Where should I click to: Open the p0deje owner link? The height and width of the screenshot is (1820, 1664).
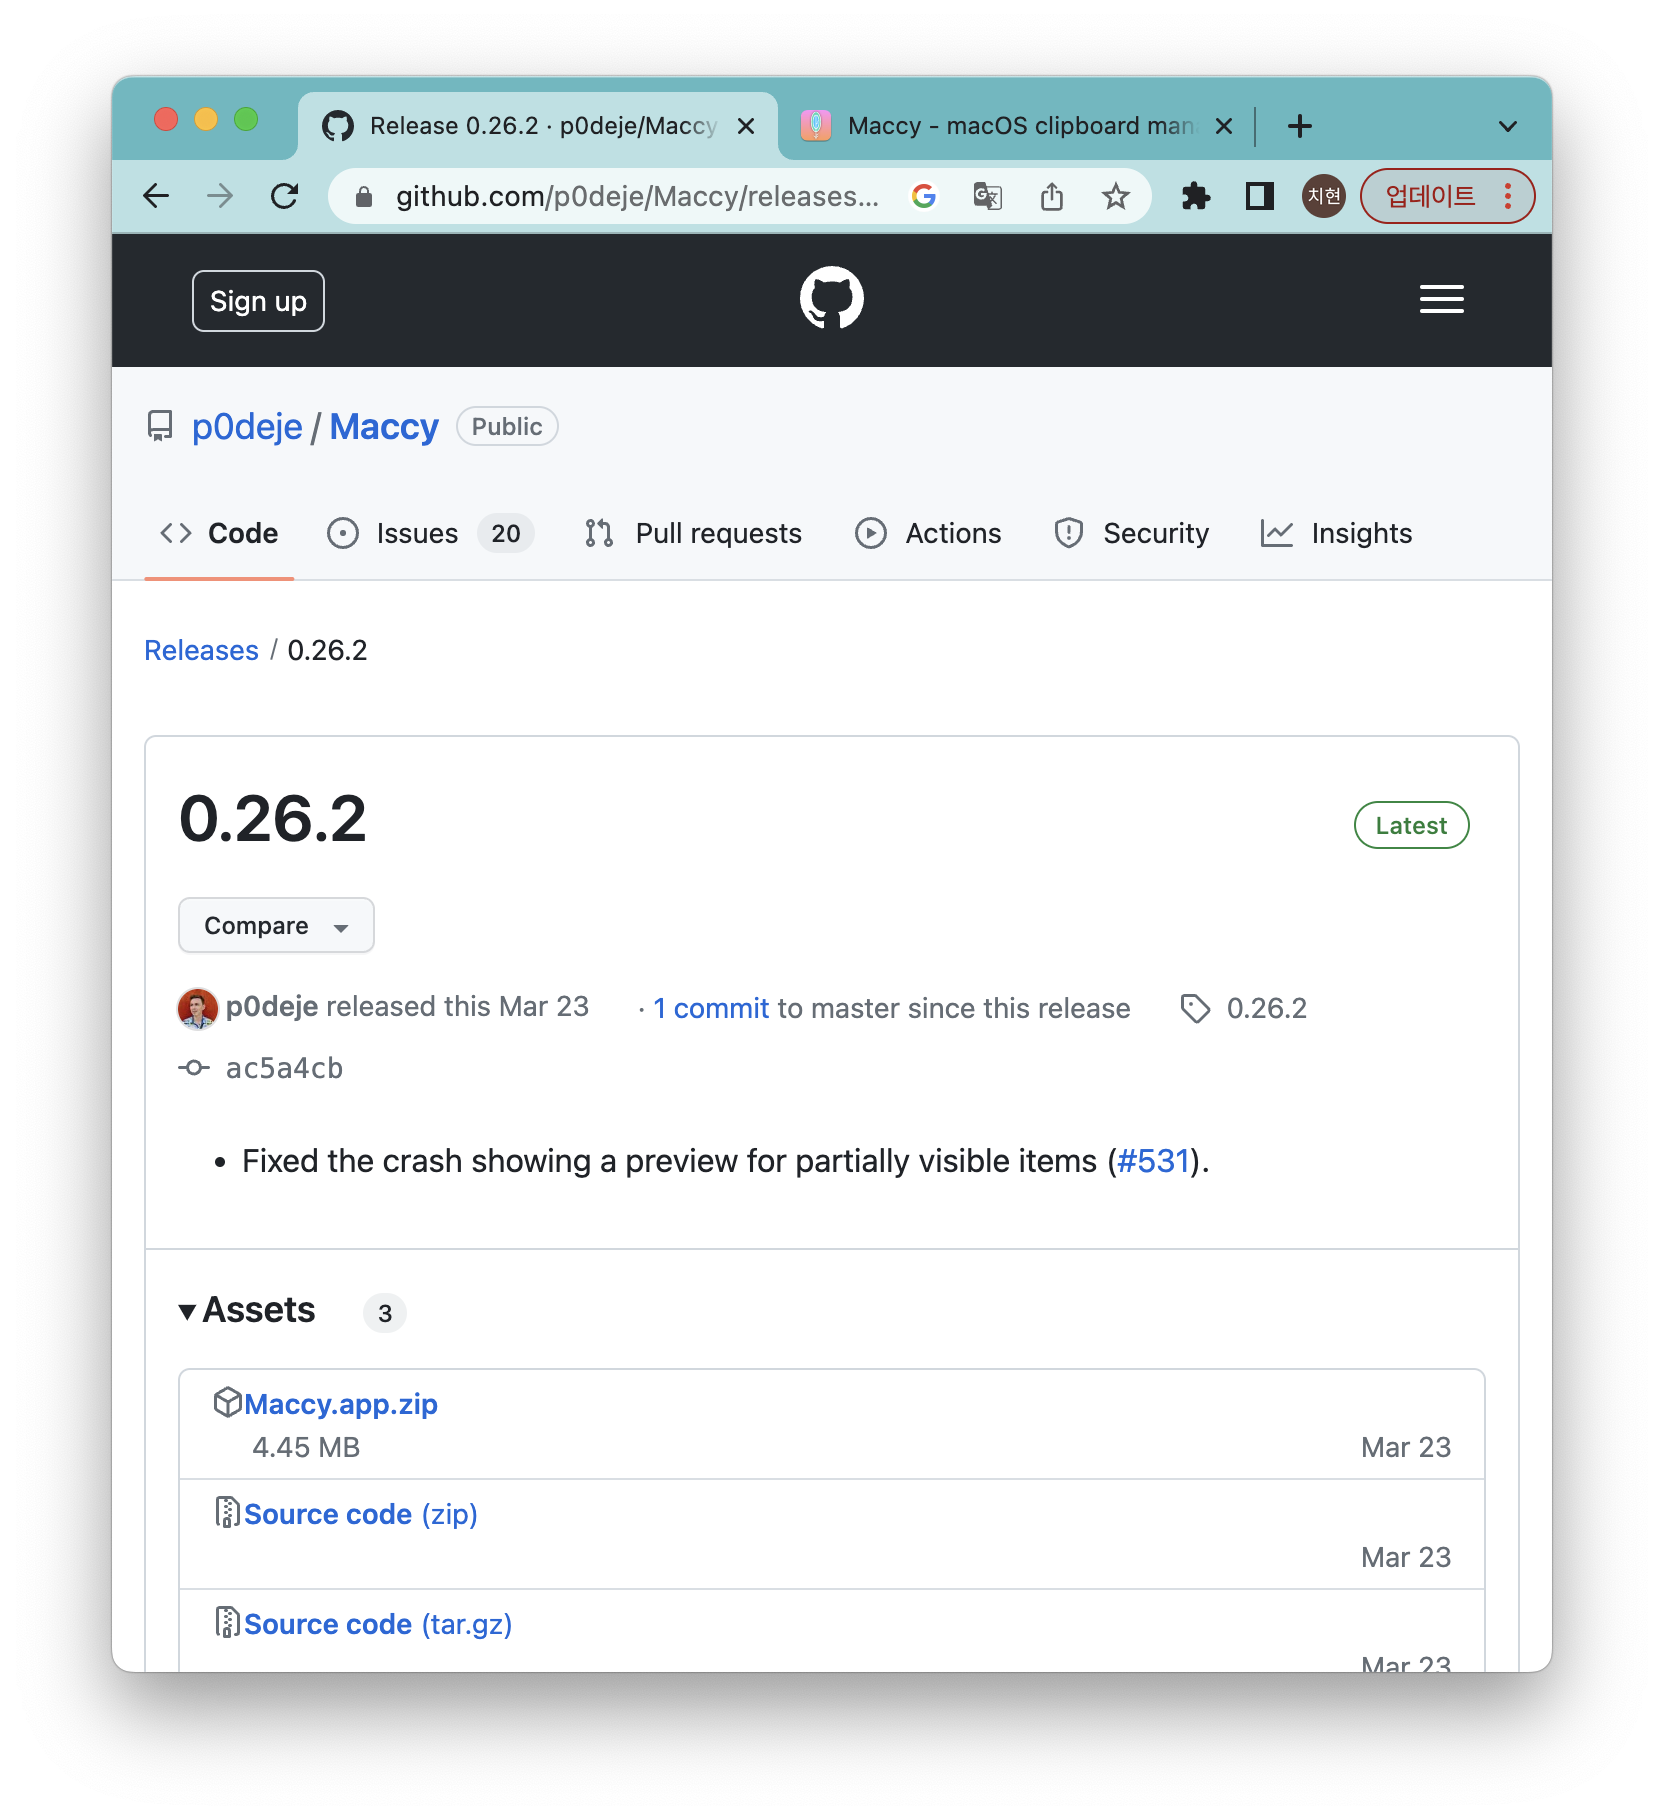pyautogui.click(x=247, y=427)
